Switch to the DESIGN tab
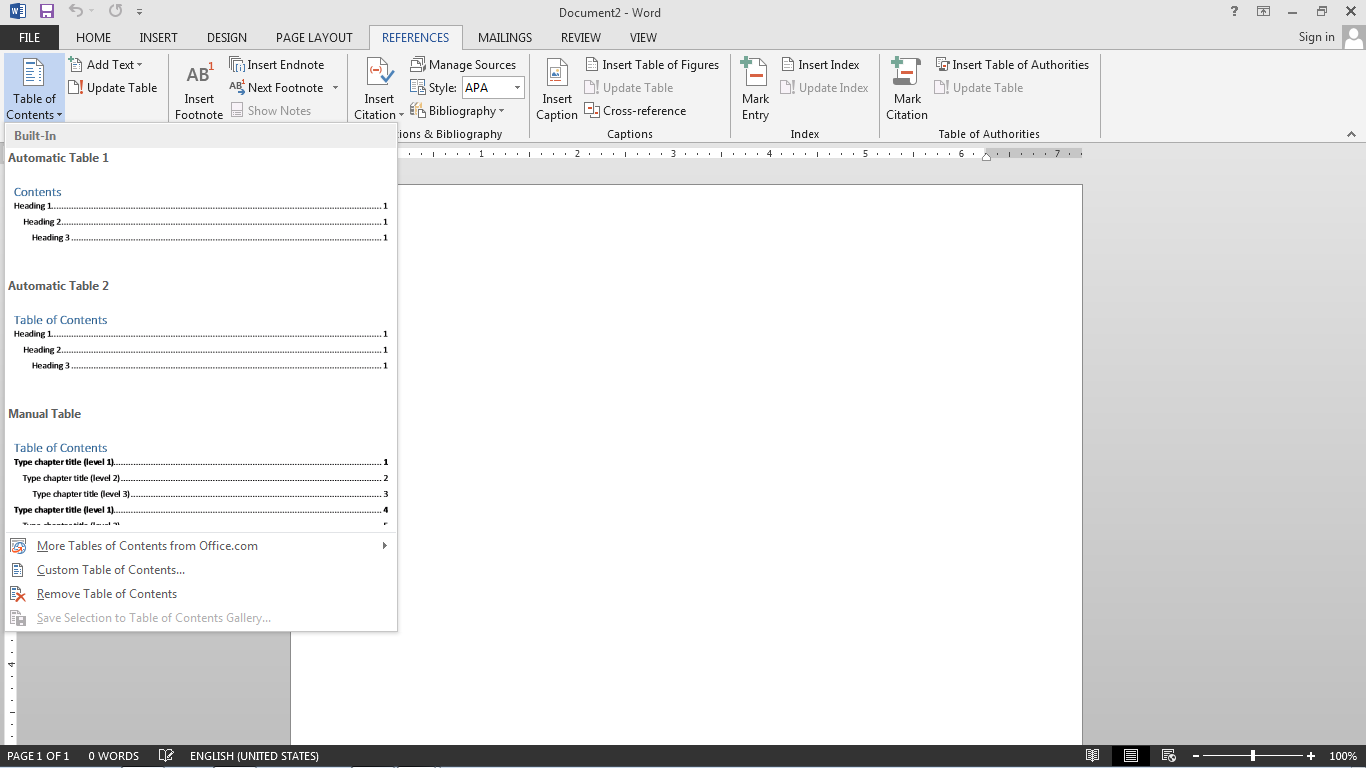 click(227, 37)
